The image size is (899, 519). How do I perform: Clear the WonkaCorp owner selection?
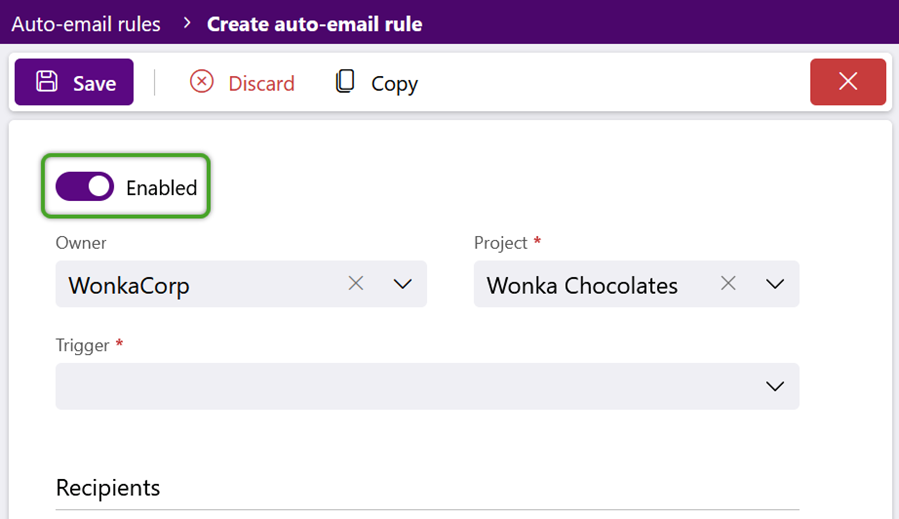click(x=356, y=283)
